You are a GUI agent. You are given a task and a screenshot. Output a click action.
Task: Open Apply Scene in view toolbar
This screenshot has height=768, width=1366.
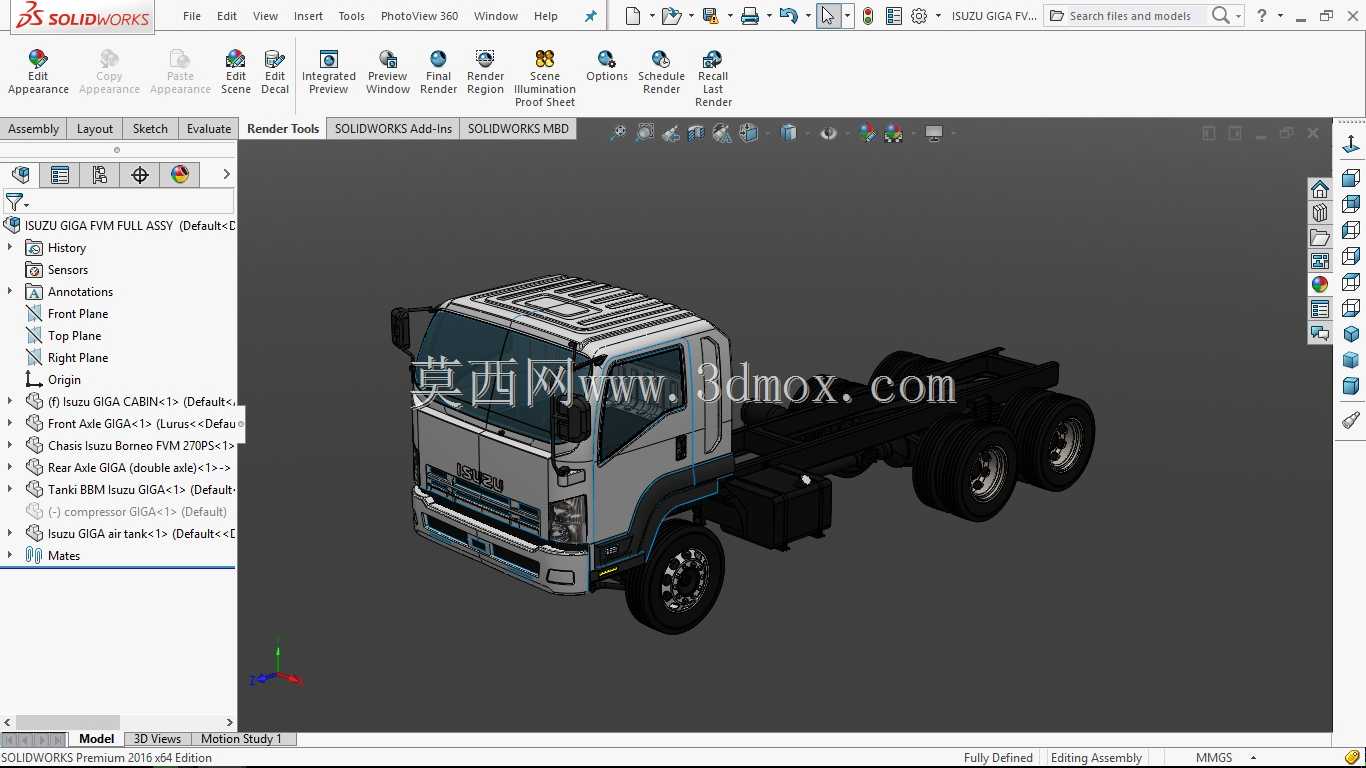tap(893, 133)
